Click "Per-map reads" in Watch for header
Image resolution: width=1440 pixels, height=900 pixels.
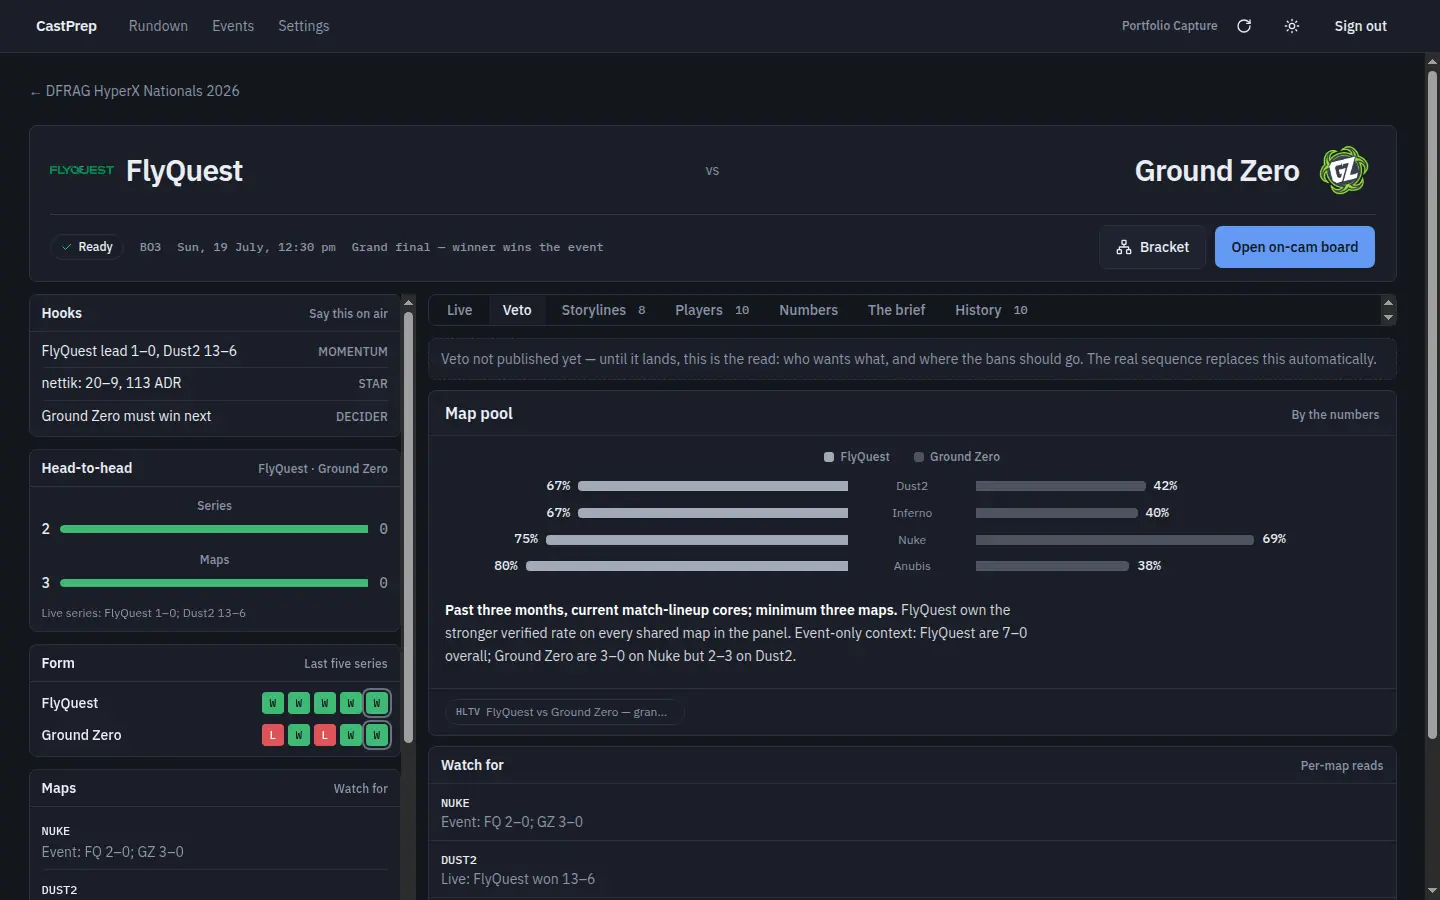1342,766
